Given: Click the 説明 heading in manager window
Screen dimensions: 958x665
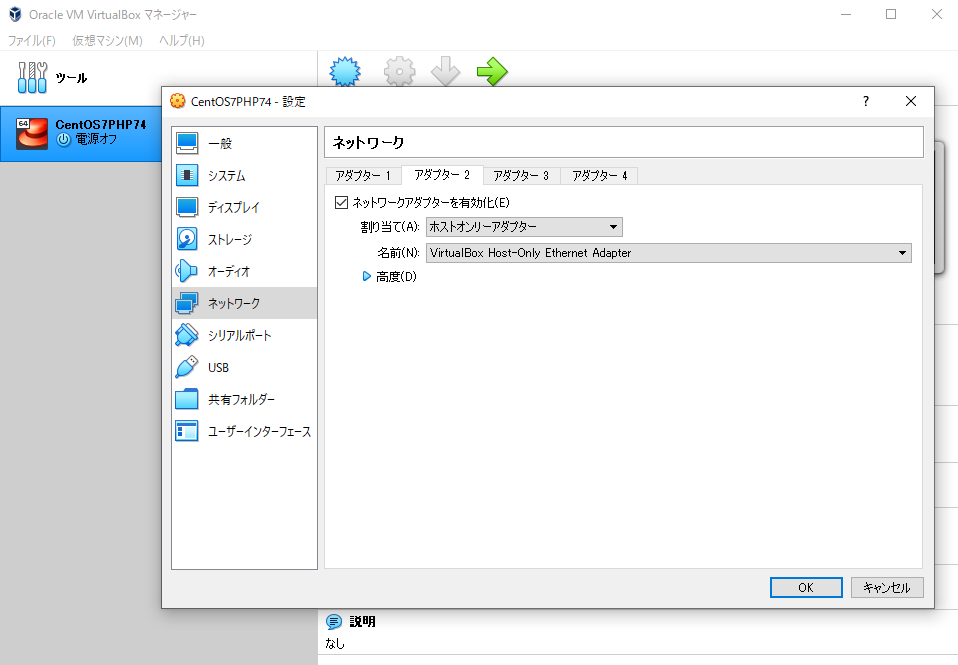Looking at the screenshot, I should click(362, 622).
